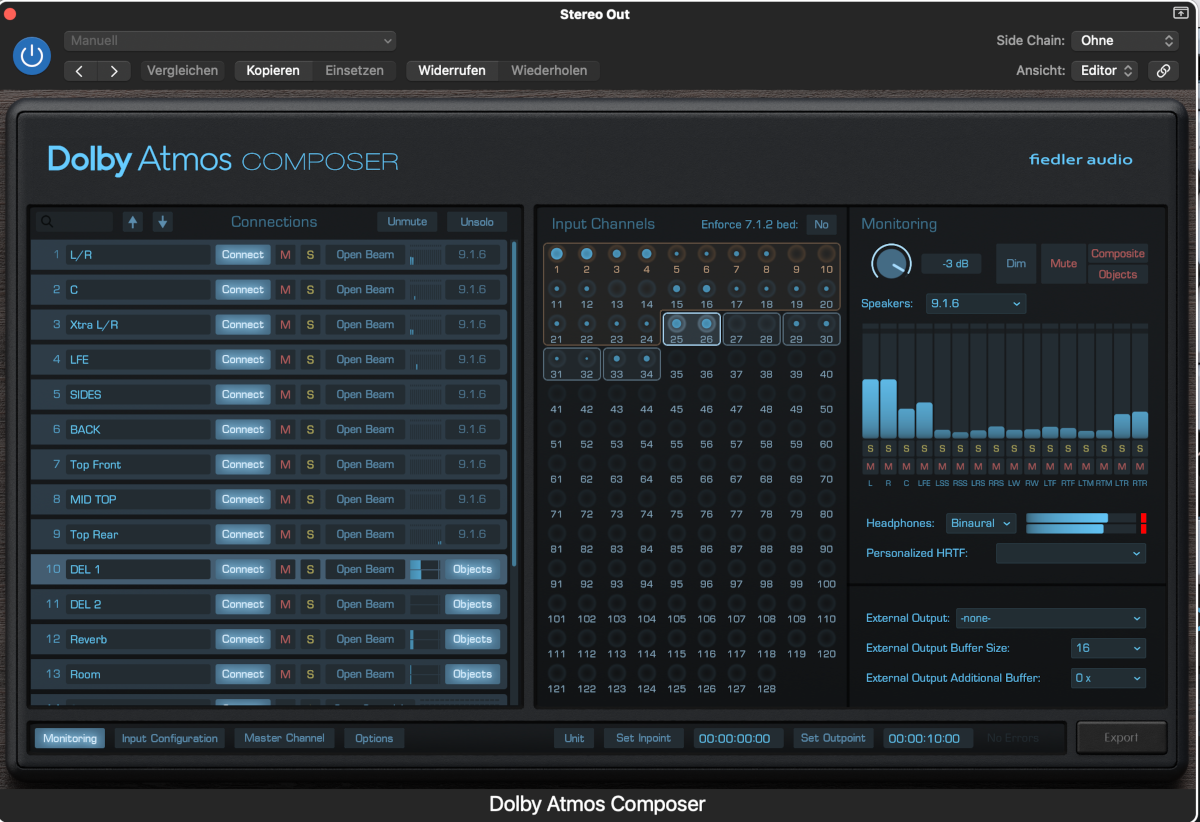Click the Widerrufen button
The image size is (1200, 822).
[x=452, y=71]
